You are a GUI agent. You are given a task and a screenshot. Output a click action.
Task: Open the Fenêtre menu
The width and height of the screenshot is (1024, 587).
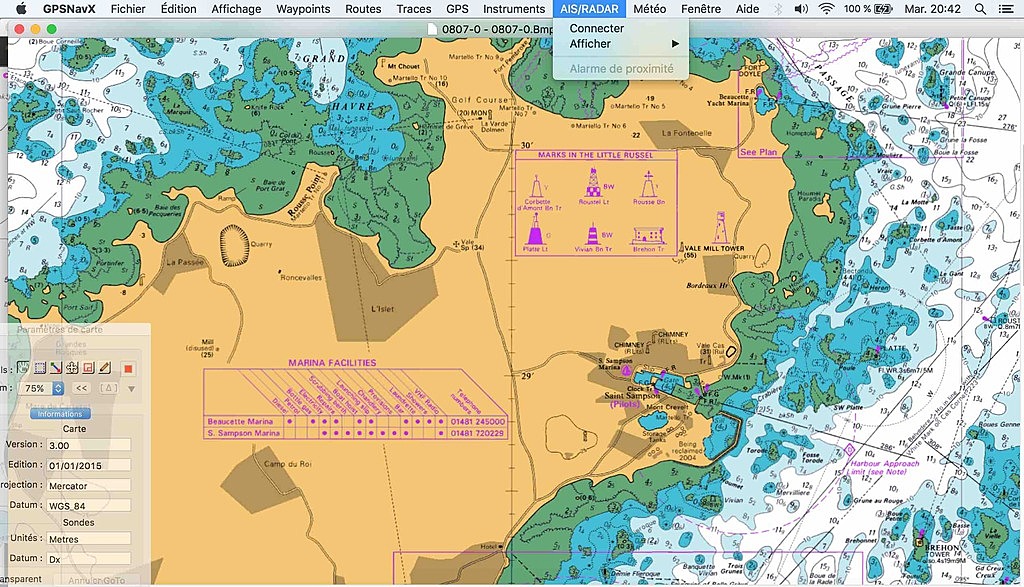point(701,9)
